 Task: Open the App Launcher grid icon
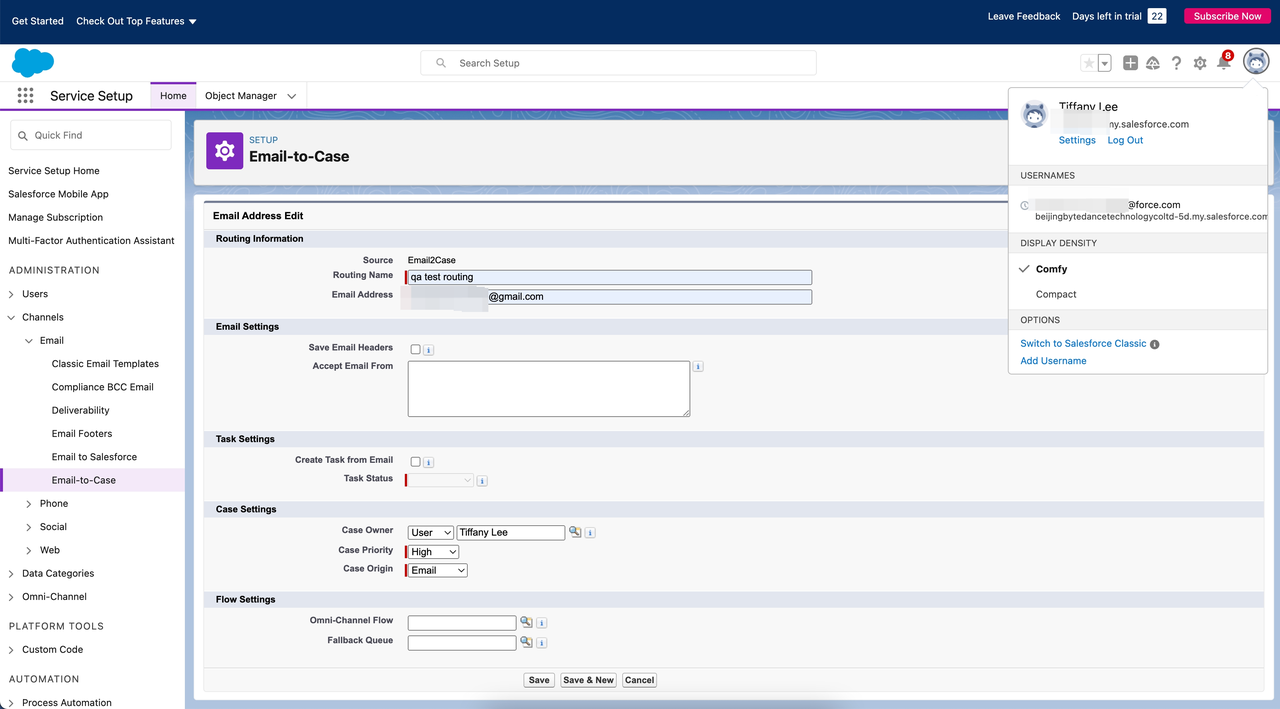point(25,96)
